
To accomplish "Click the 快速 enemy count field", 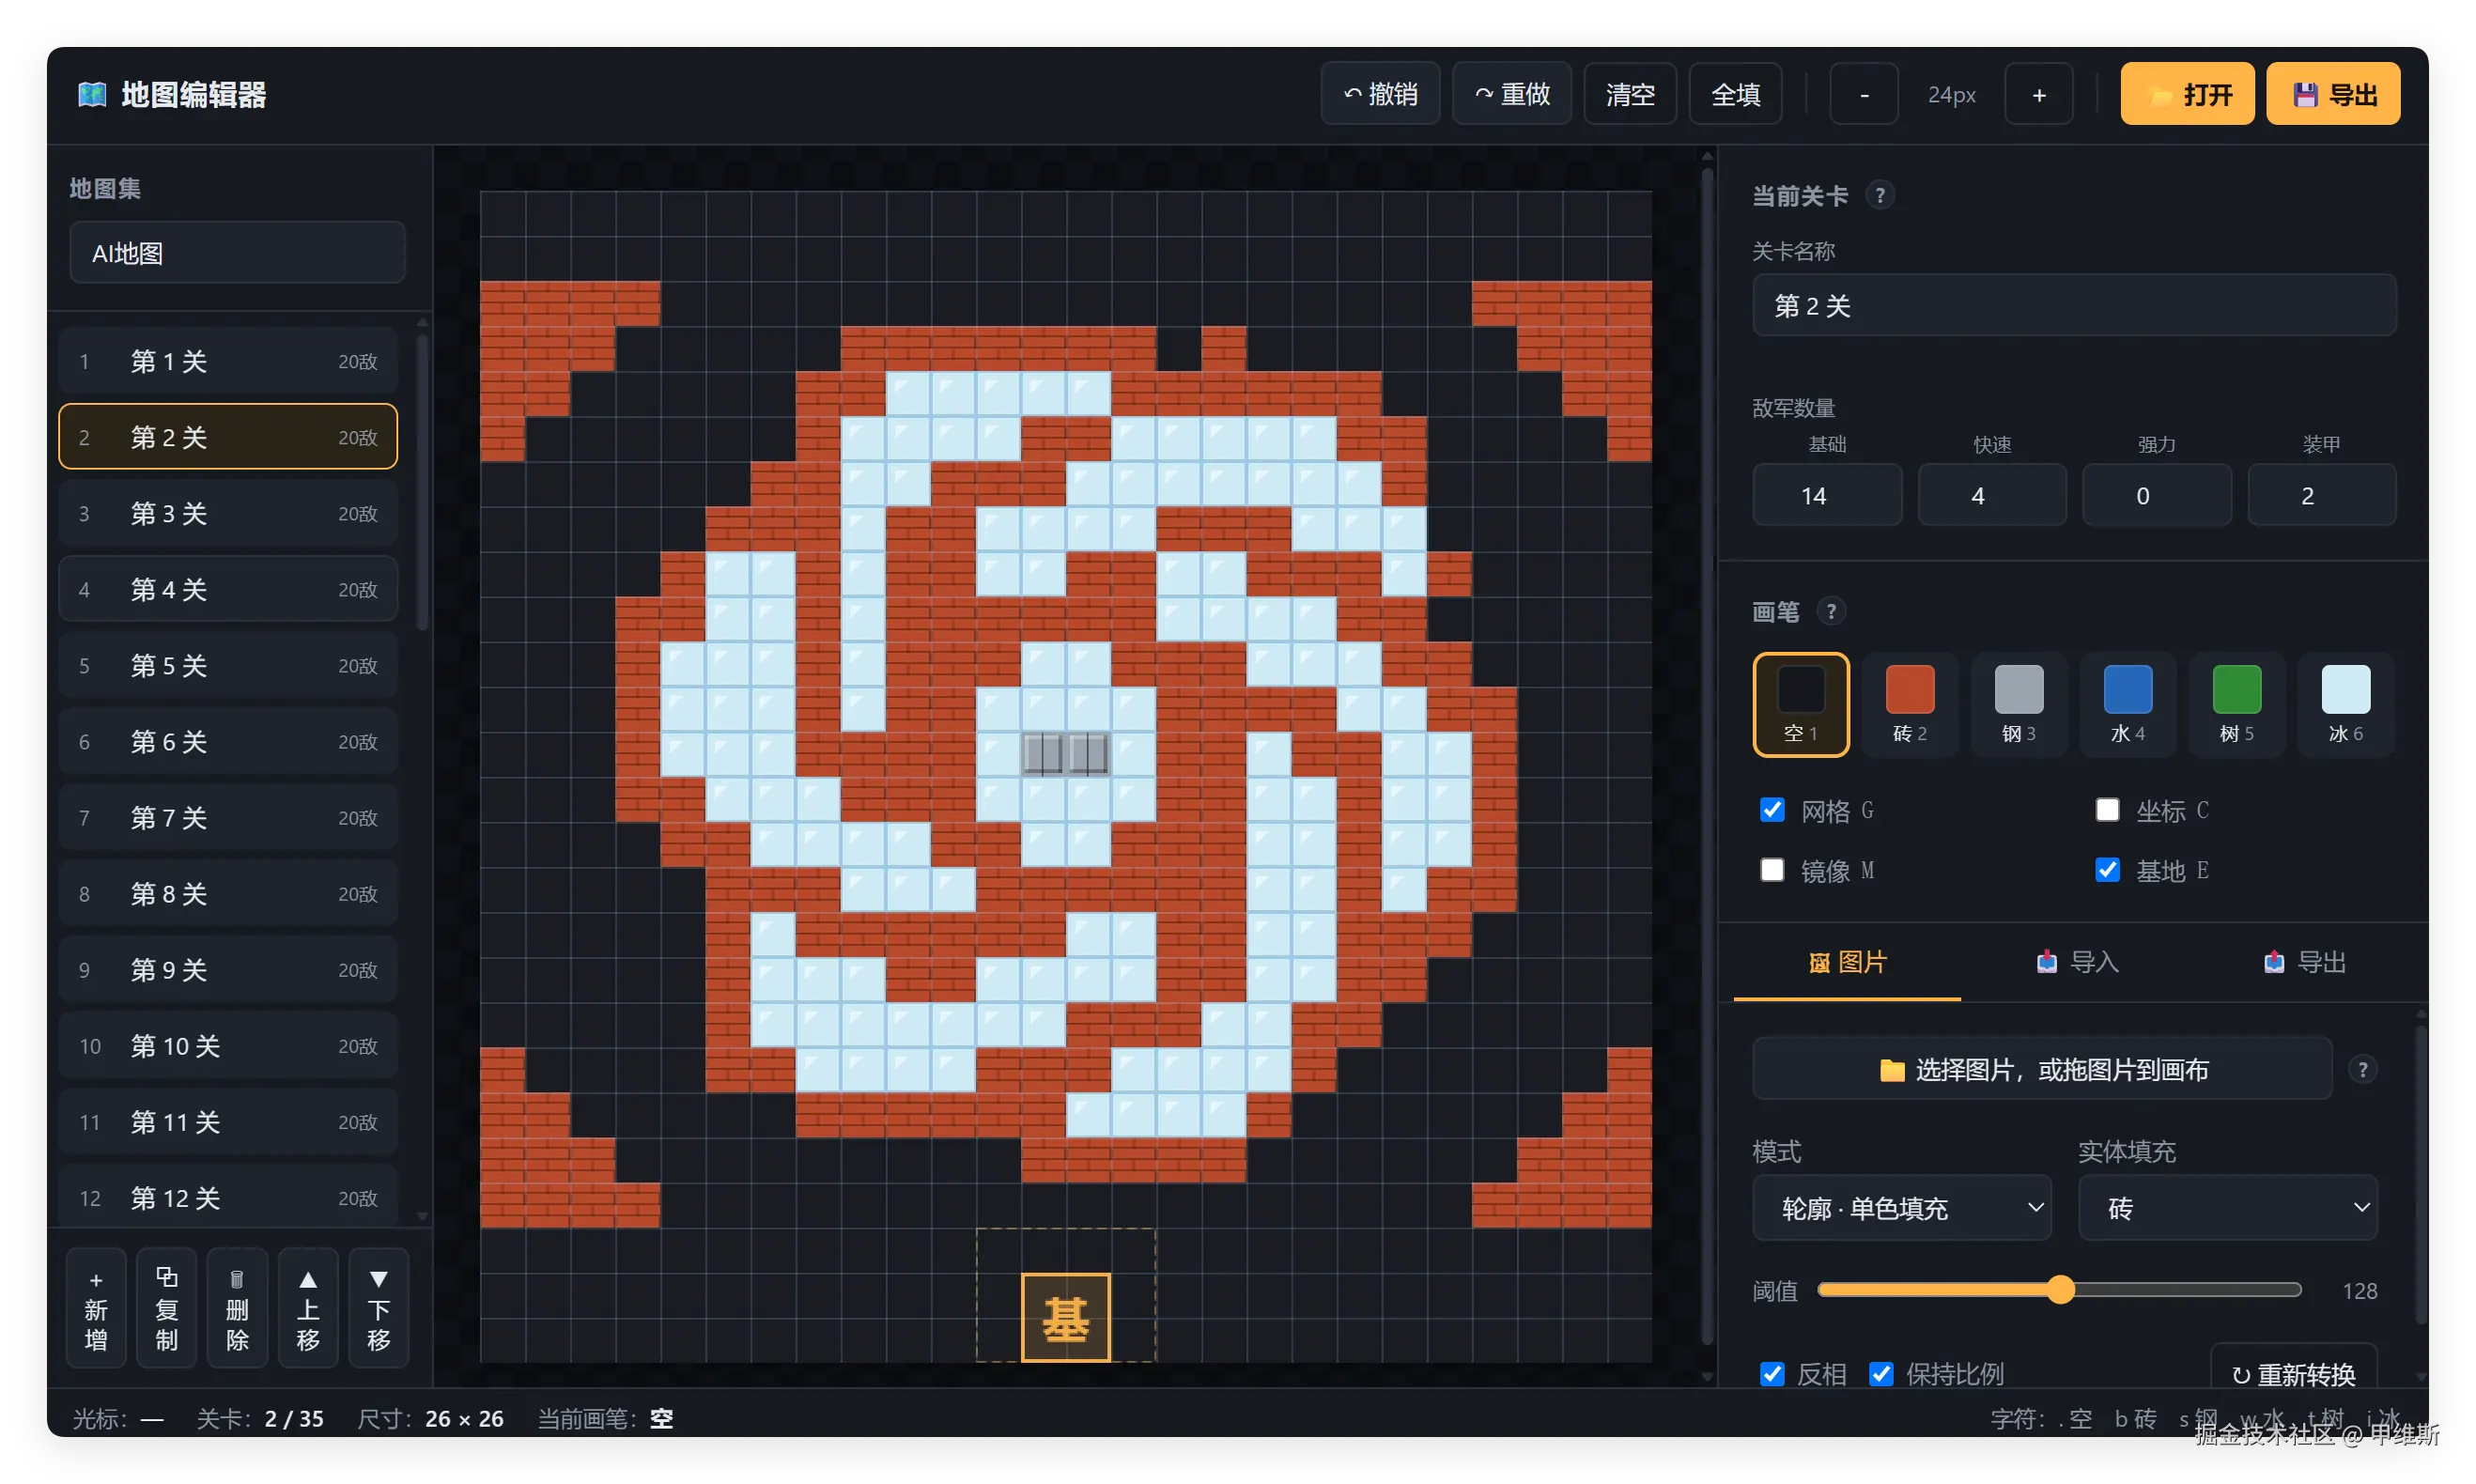I will pyautogui.click(x=1992, y=495).
